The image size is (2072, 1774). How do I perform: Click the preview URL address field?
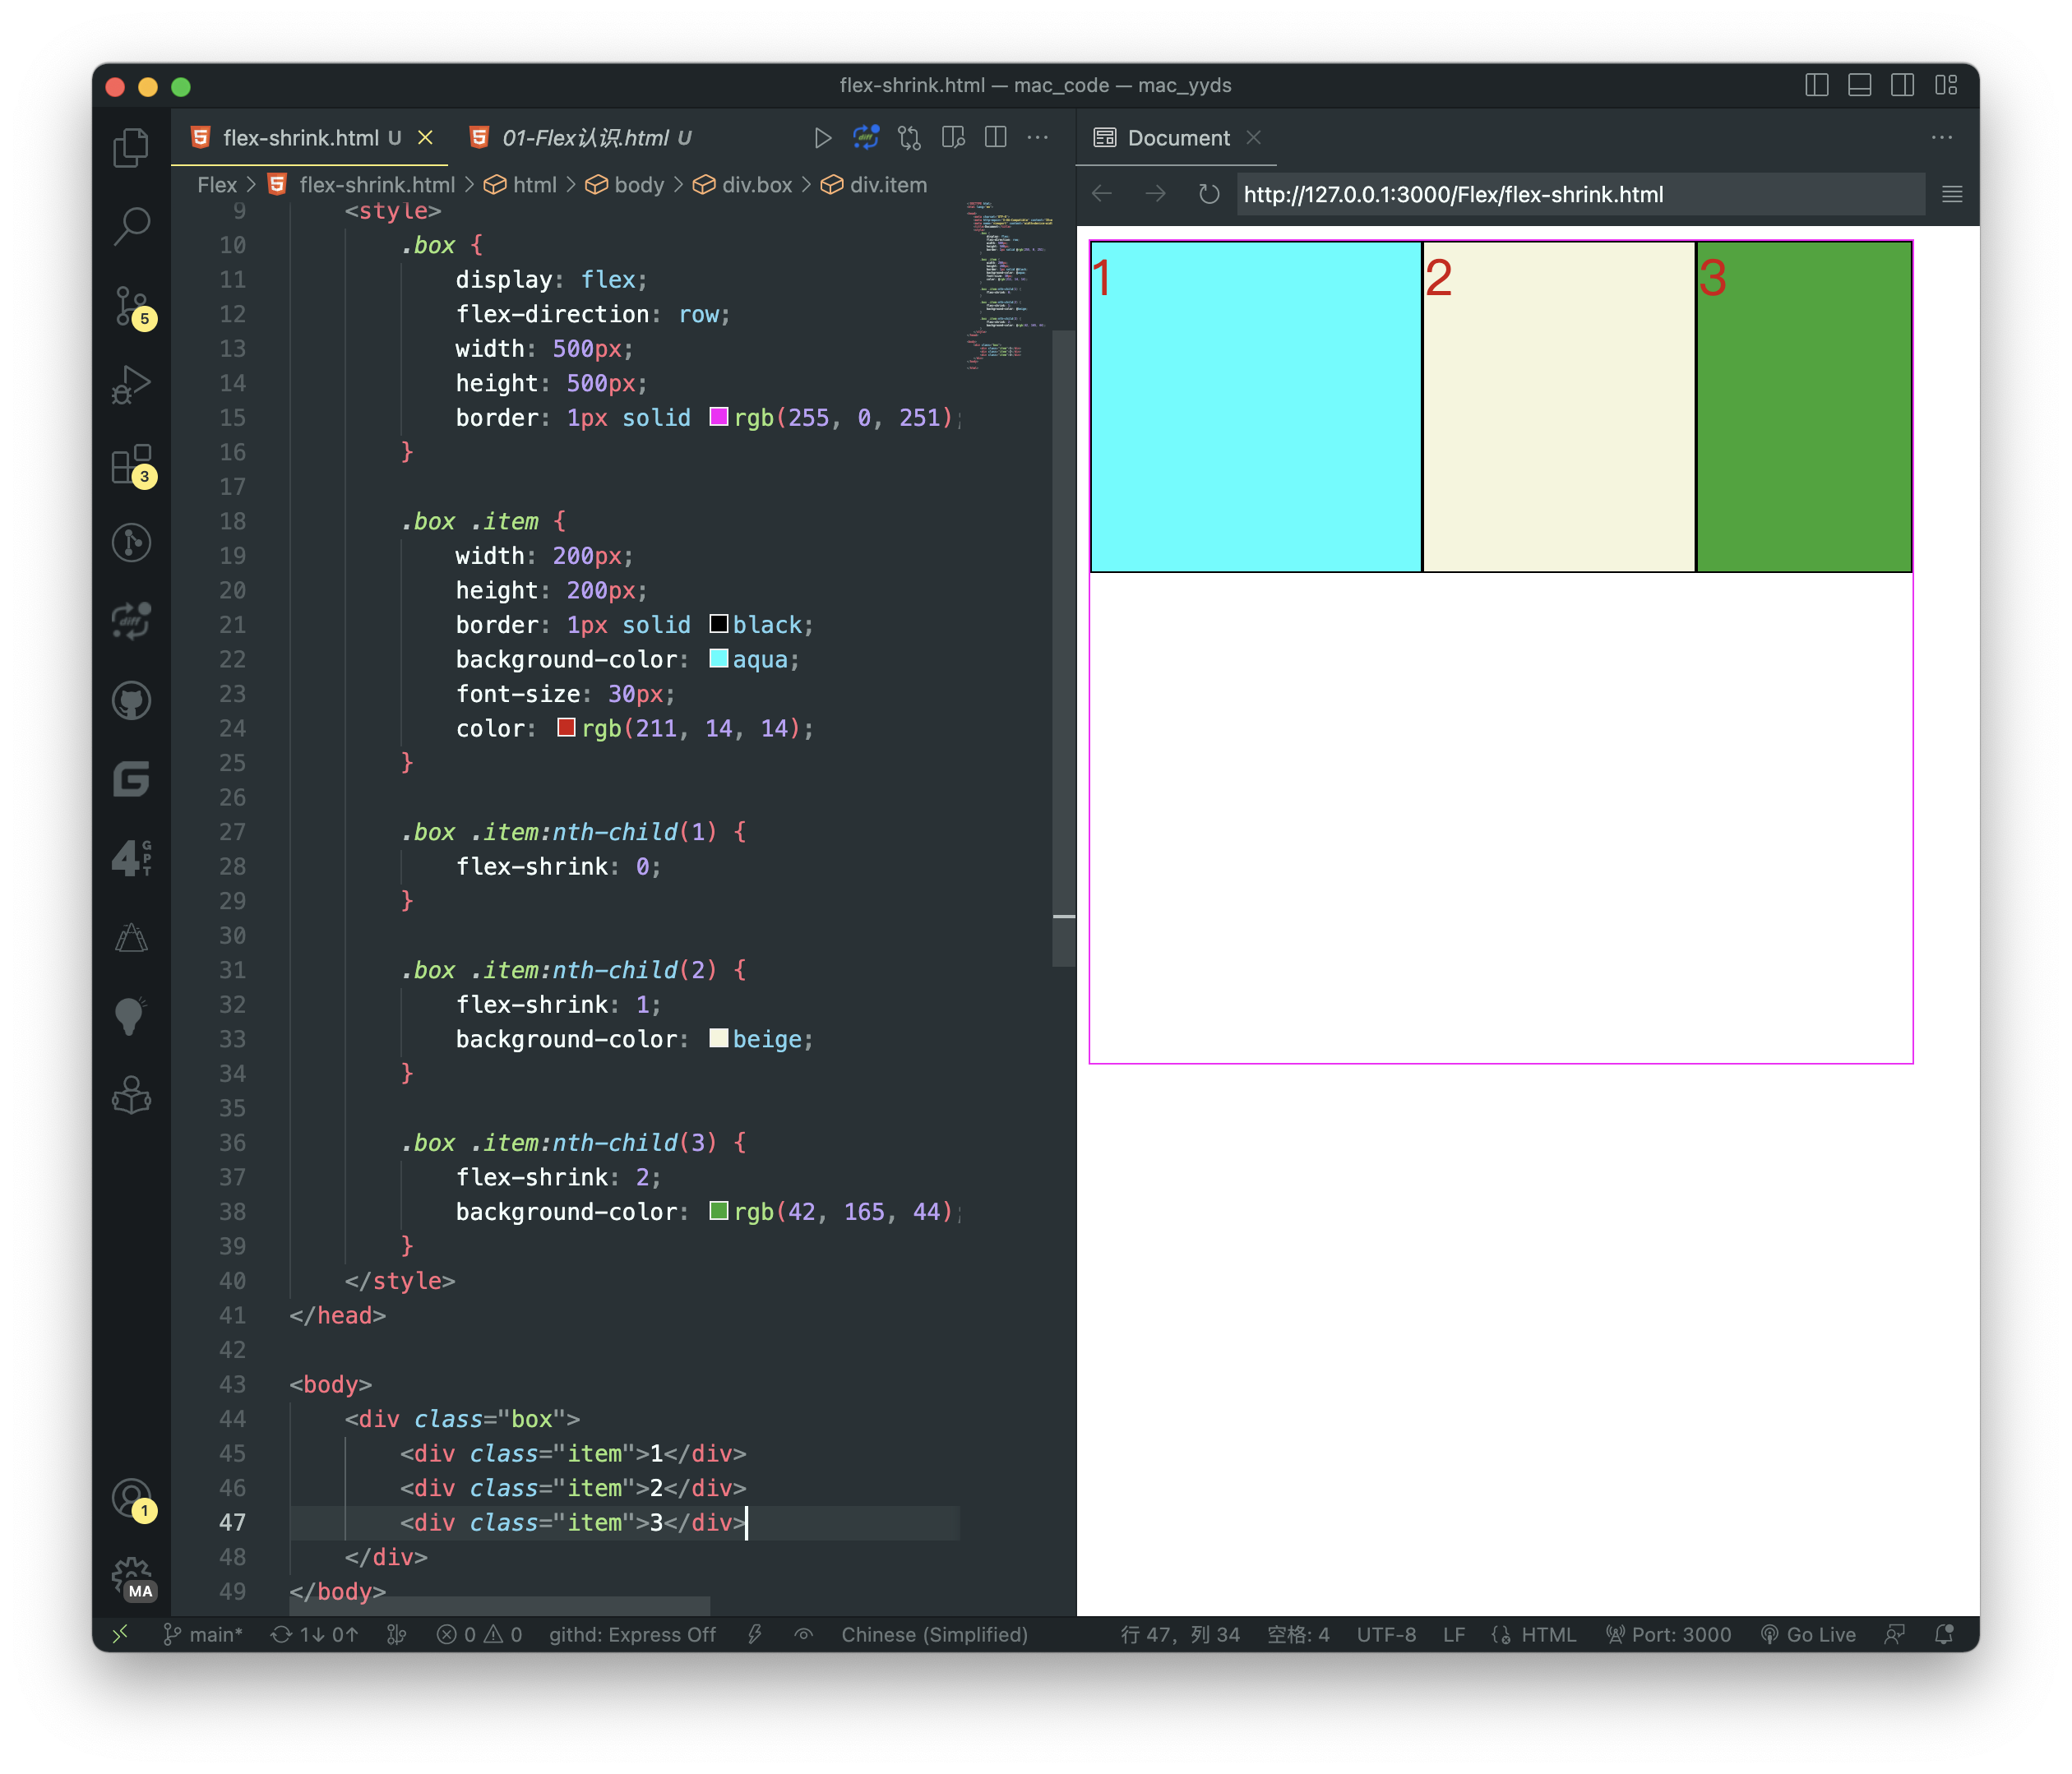tap(1581, 194)
